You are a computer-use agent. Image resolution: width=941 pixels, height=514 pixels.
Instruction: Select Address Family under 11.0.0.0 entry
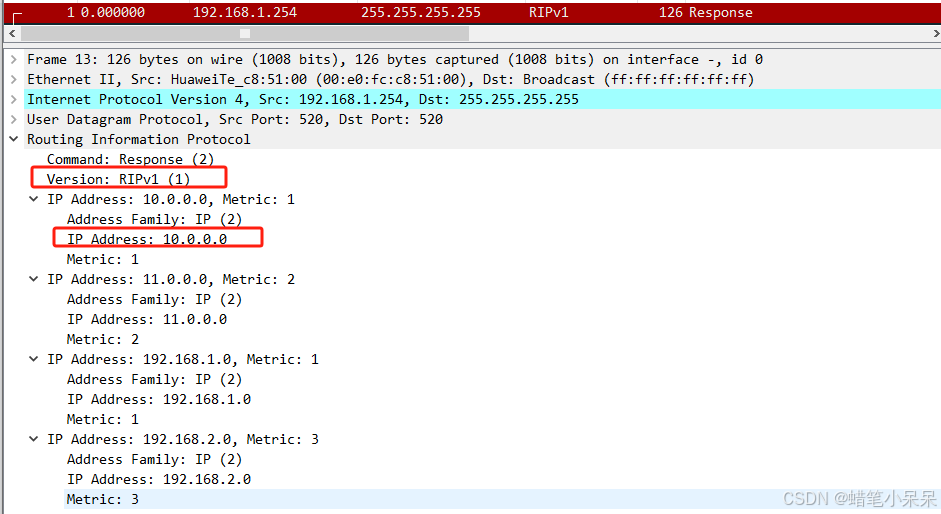point(154,299)
